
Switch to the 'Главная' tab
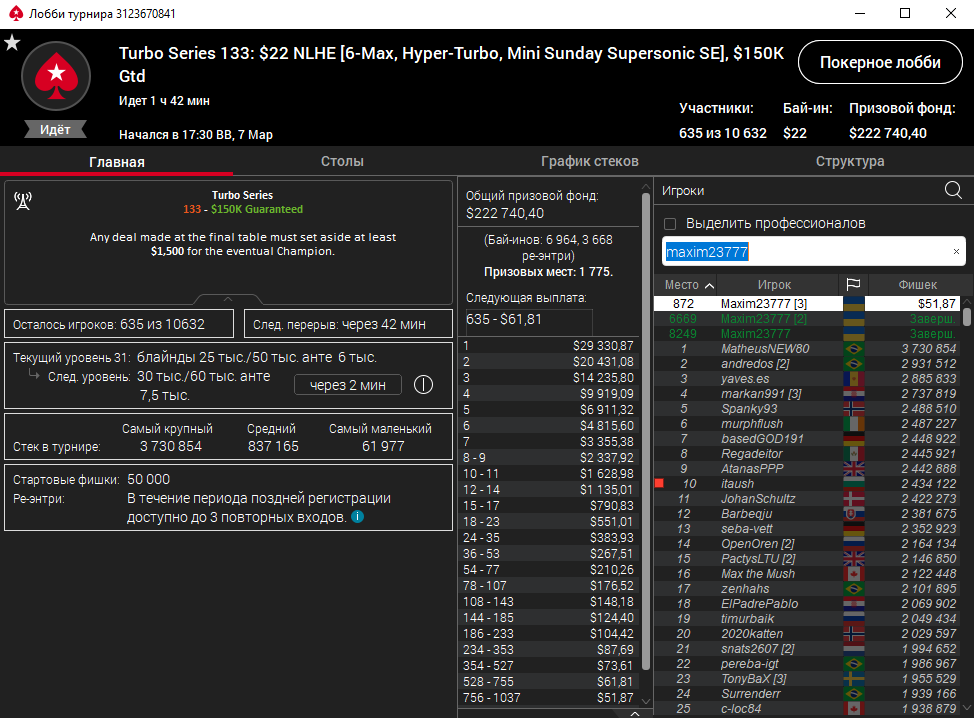[117, 161]
